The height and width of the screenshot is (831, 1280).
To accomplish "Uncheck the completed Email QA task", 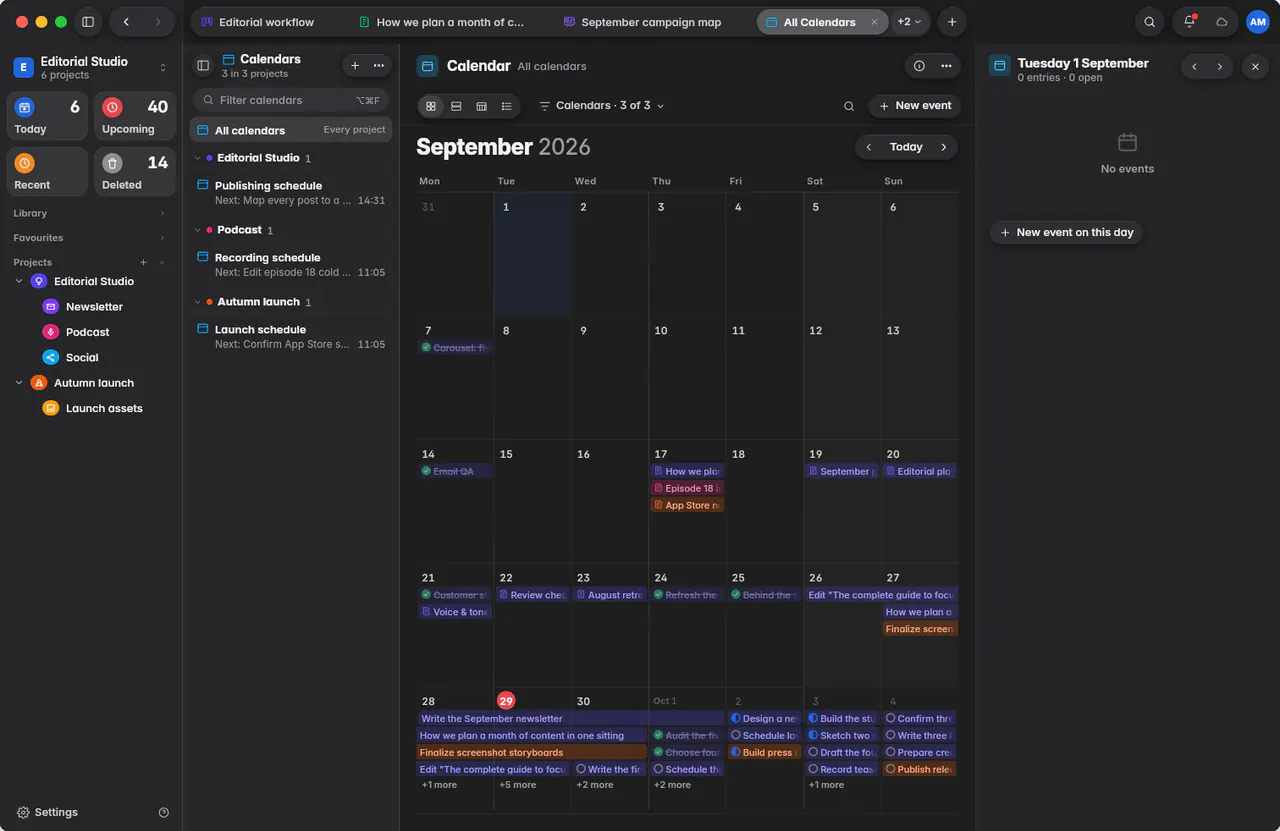I will pos(426,471).
